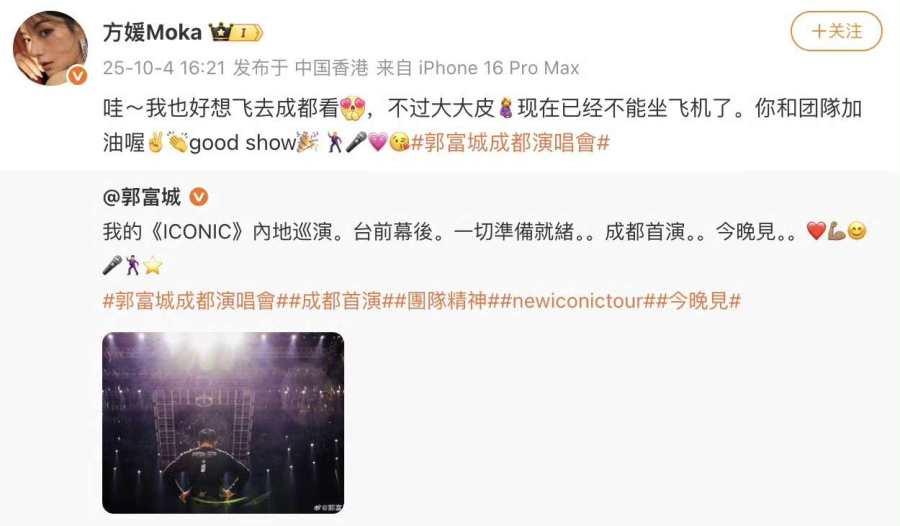Open the concert stage photo thumbnail
The image size is (900, 526).
point(223,423)
